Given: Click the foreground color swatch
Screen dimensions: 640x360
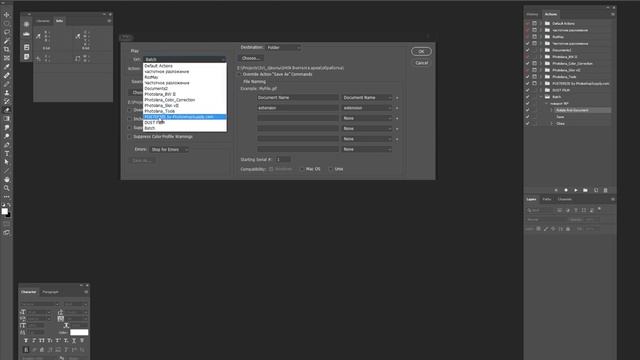Looking at the screenshot, I should coord(4,211).
